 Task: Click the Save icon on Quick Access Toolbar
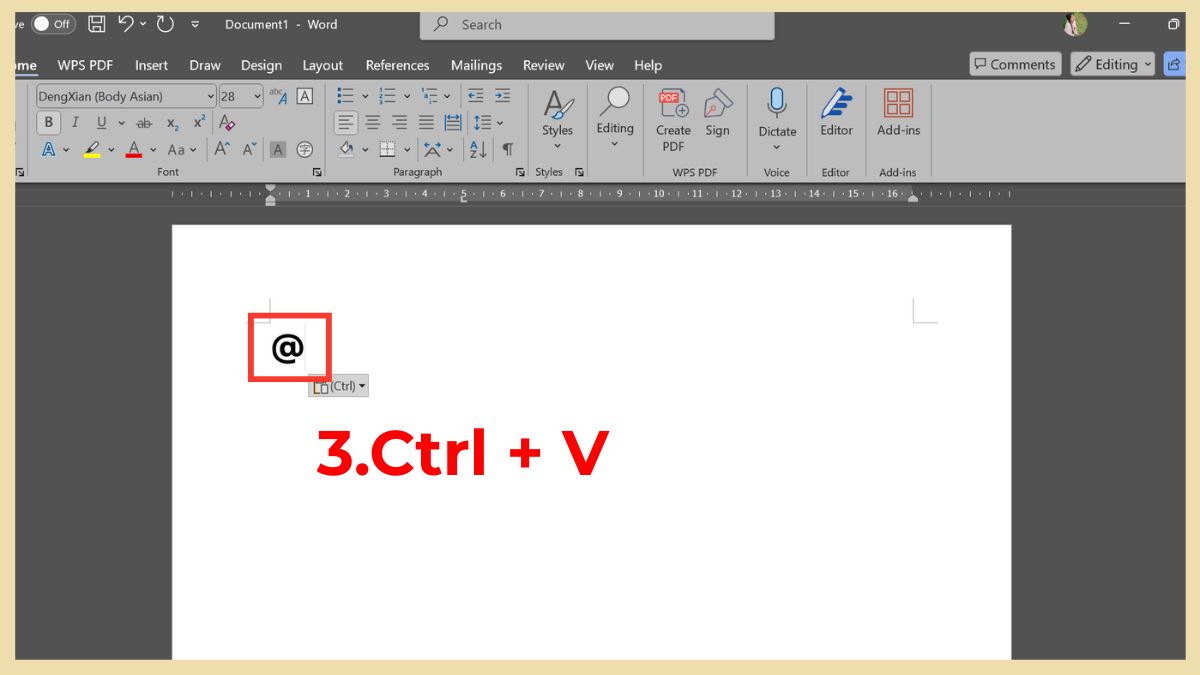point(95,23)
